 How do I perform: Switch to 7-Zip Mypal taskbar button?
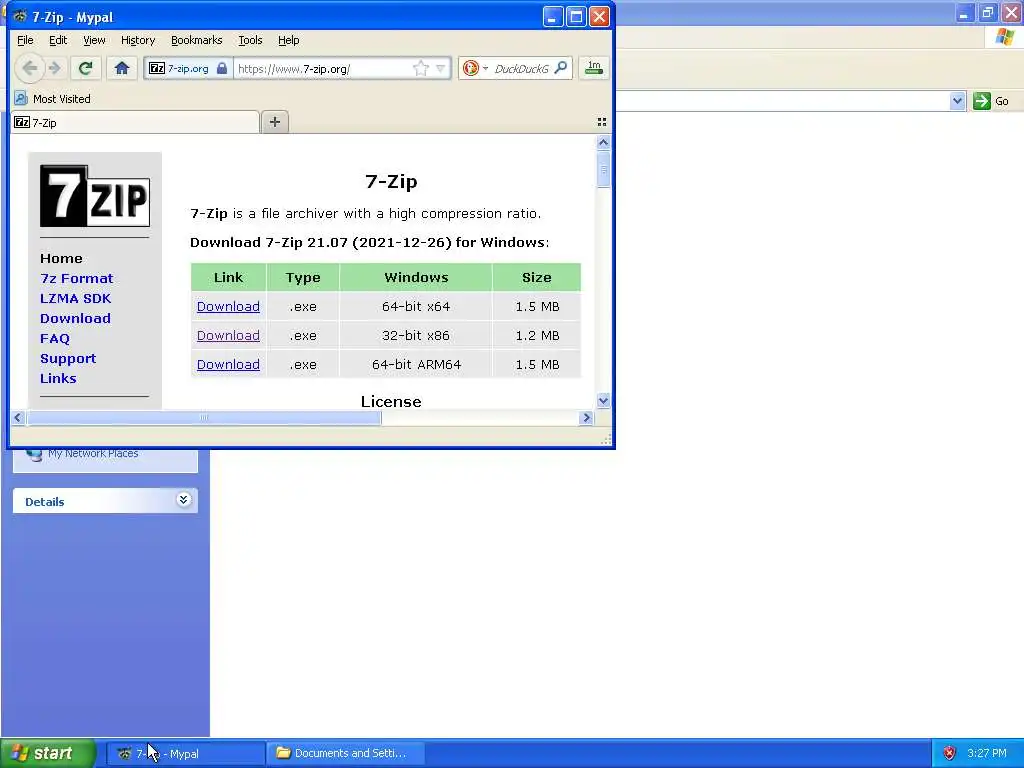point(185,754)
